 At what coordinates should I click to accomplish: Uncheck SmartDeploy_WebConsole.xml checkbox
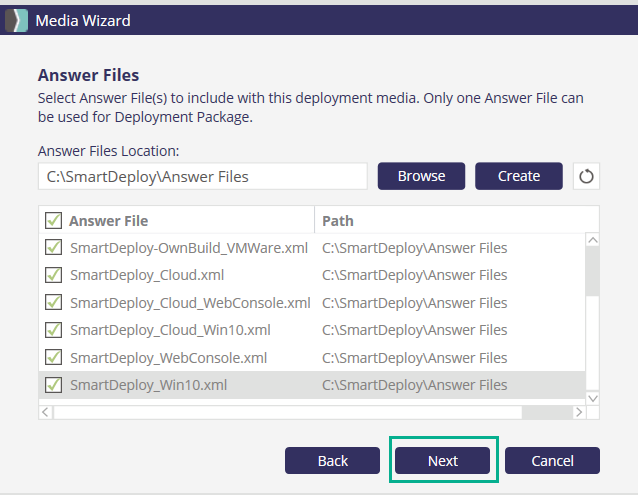(53, 357)
